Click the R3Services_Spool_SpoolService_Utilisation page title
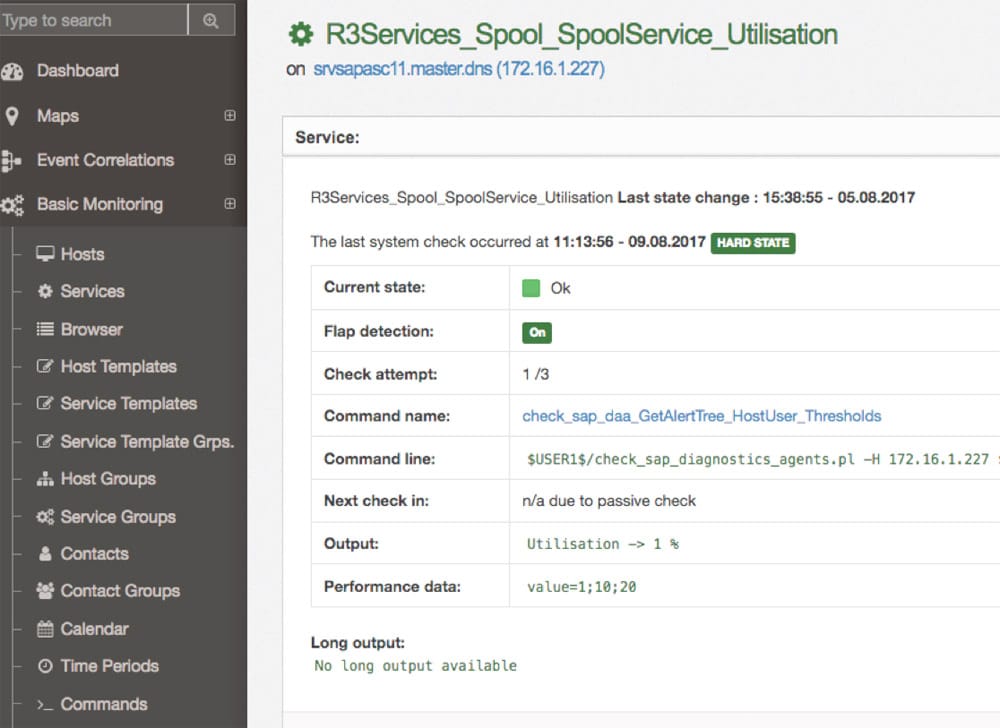 582,34
